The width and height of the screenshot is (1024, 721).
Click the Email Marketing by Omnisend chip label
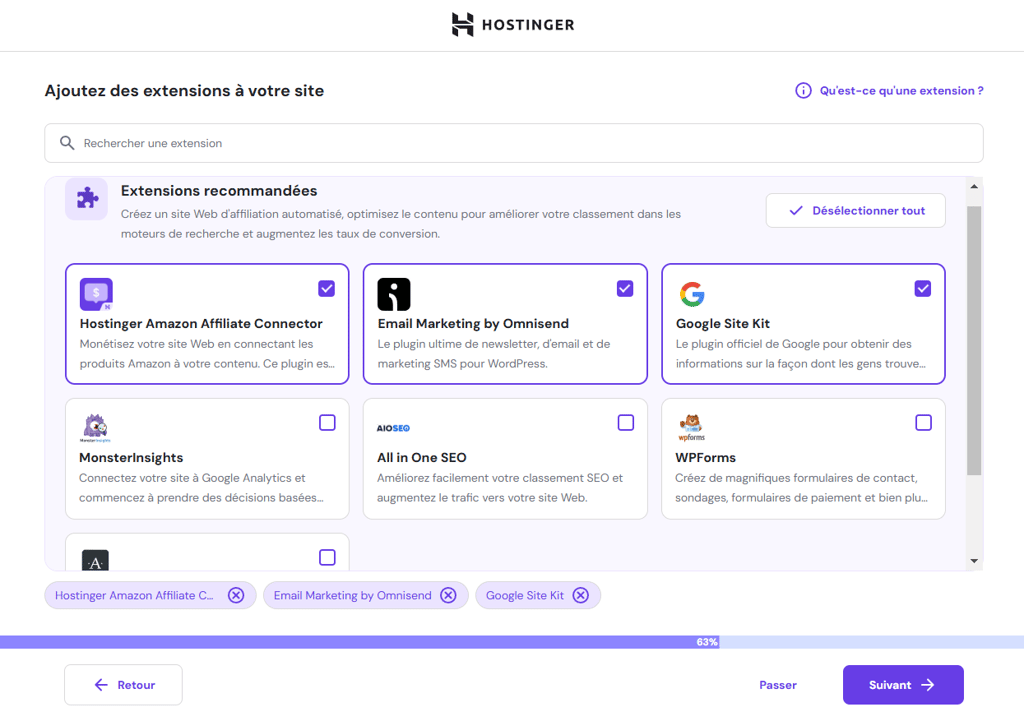tap(353, 596)
